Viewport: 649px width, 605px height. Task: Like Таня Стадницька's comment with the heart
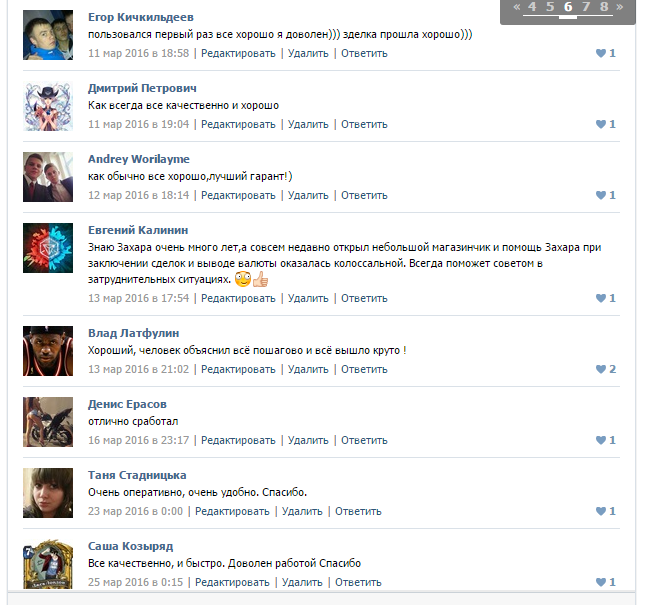601,511
